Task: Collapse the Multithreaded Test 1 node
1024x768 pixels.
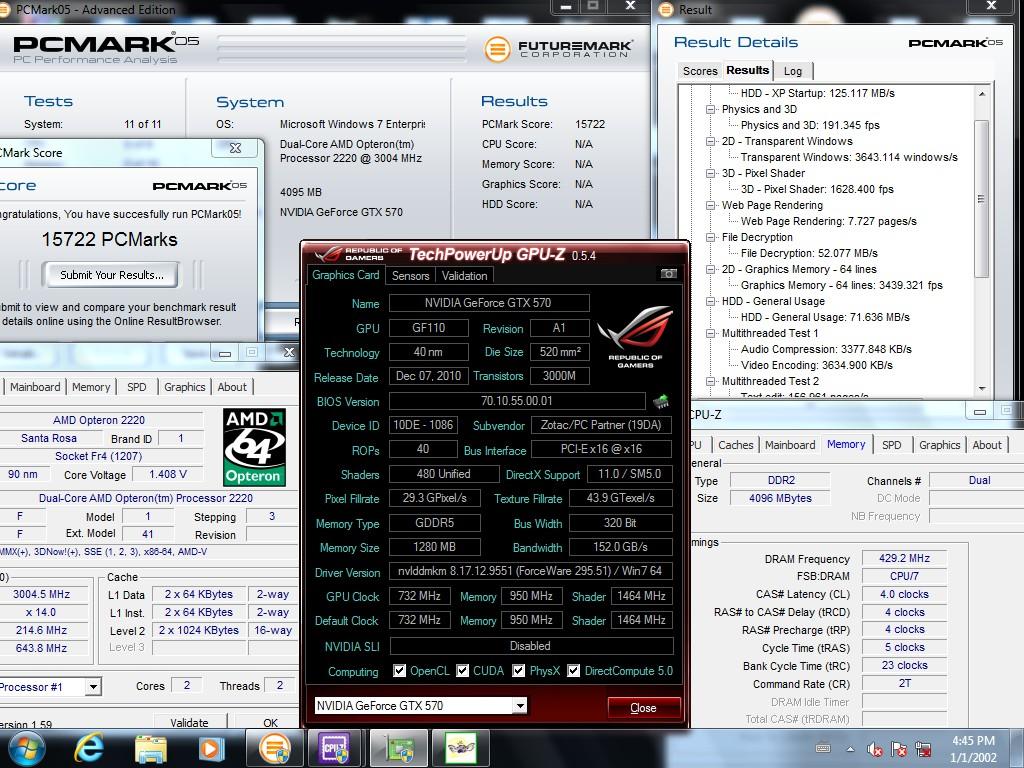Action: pyautogui.click(x=711, y=333)
